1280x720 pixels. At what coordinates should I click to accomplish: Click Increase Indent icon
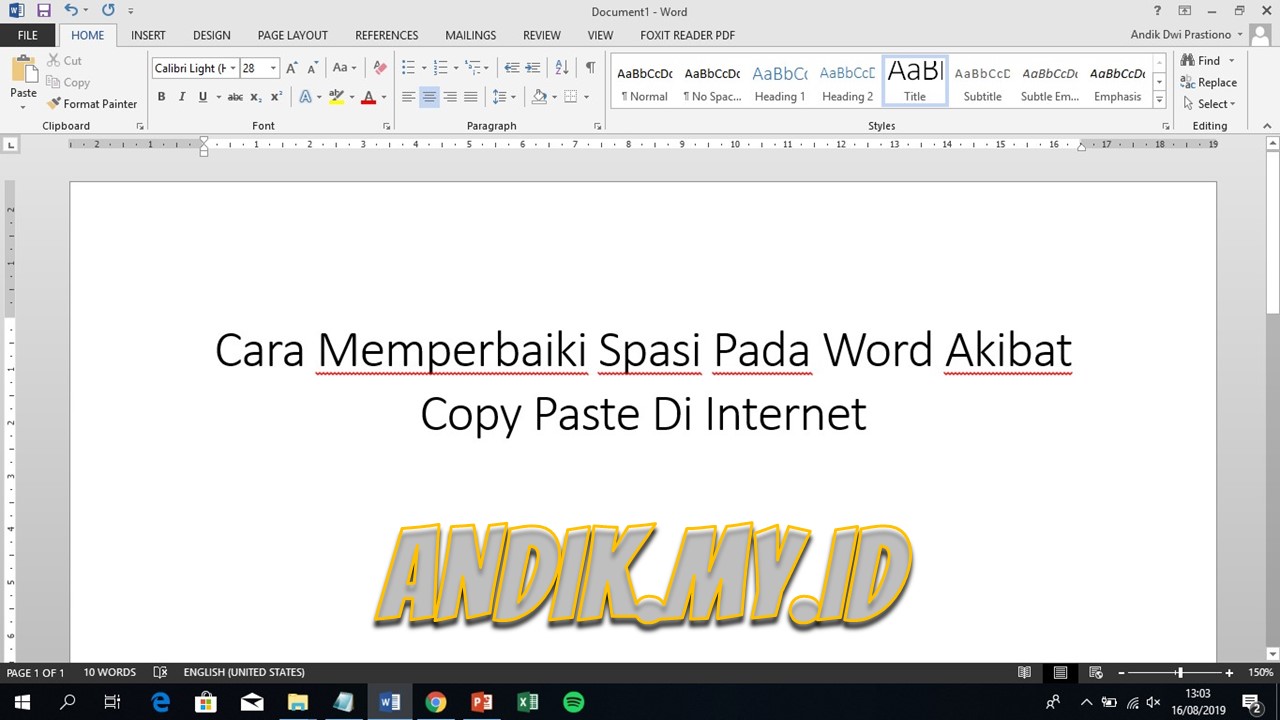[533, 68]
